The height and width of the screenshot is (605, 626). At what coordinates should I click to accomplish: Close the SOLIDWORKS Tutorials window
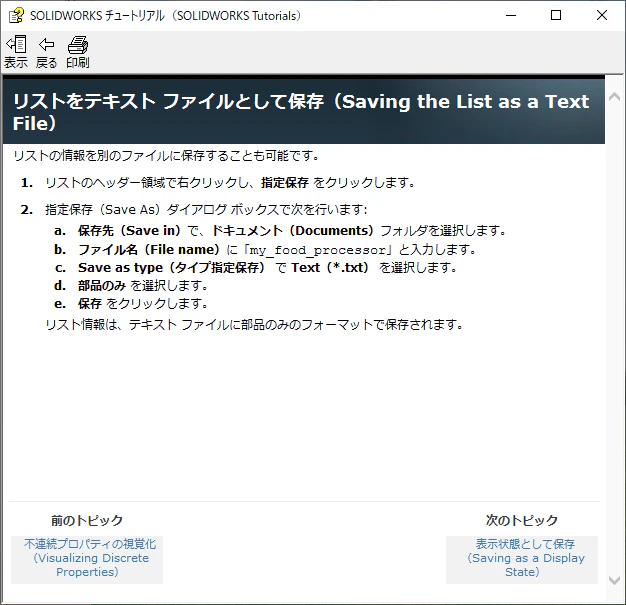pyautogui.click(x=602, y=16)
